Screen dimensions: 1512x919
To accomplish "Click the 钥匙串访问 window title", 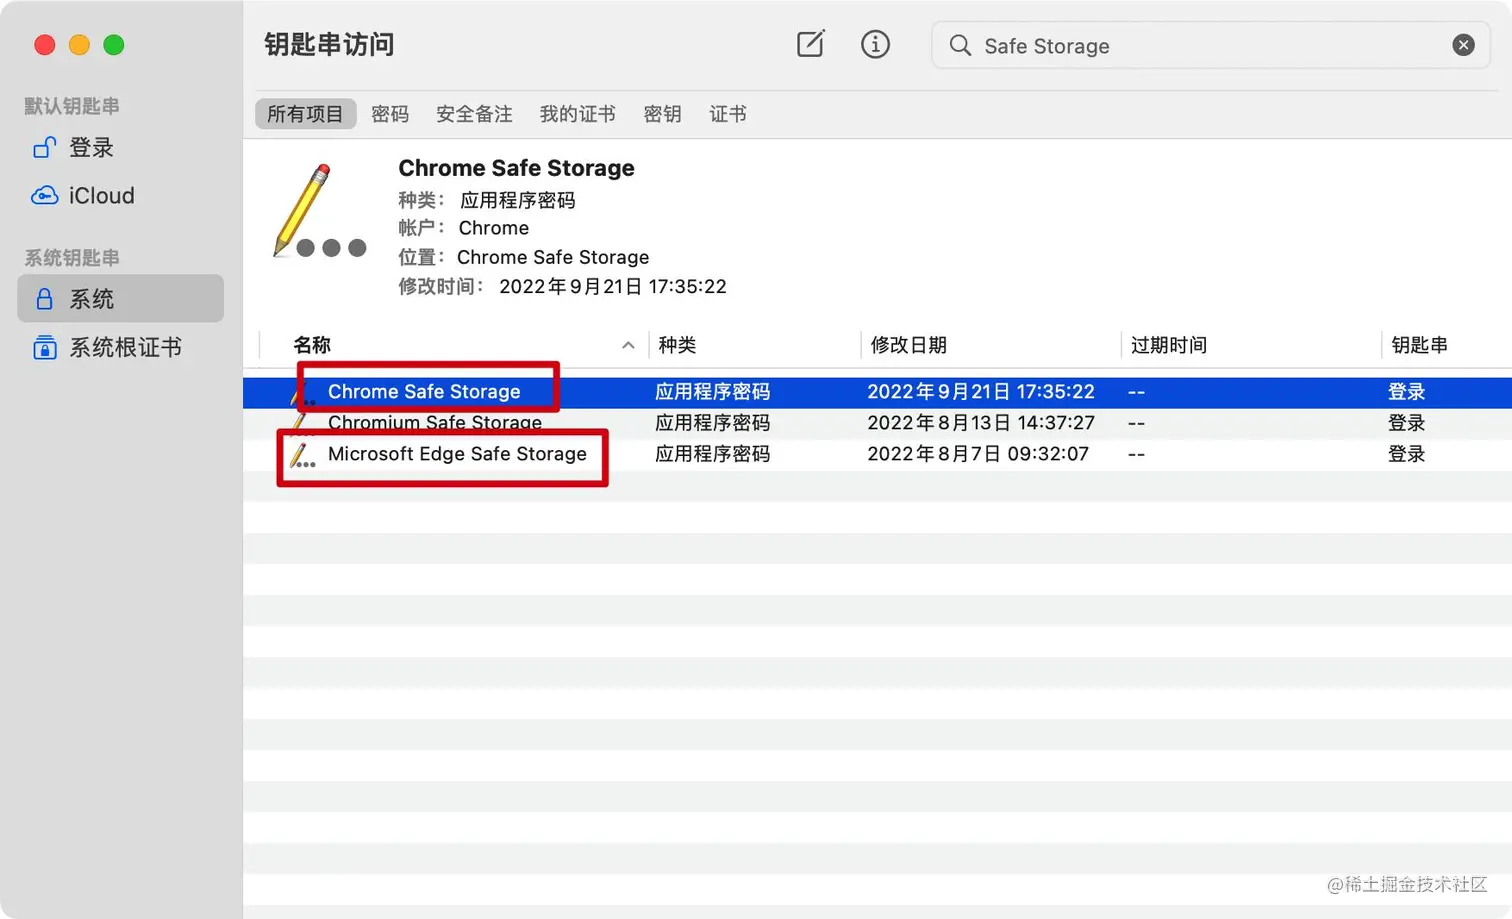I will [x=329, y=45].
